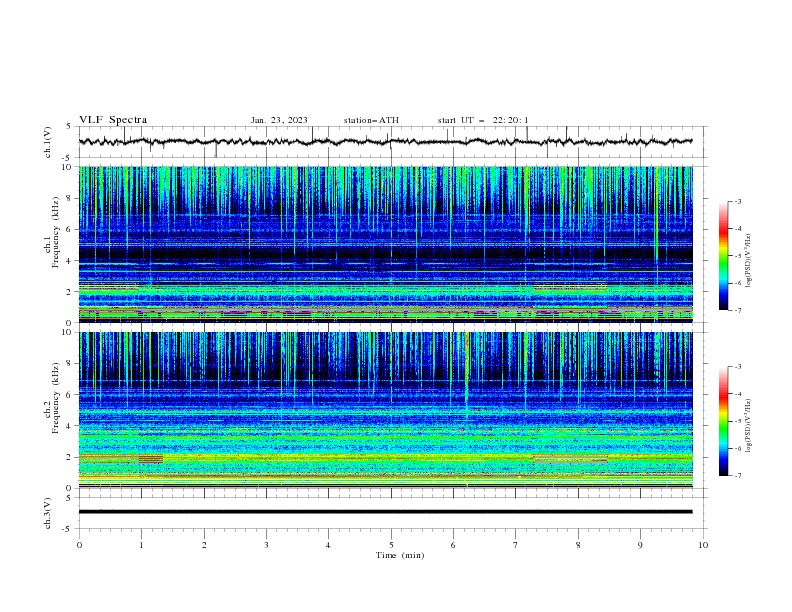Image resolution: width=792 pixels, height=612 pixels.
Task: Select the date text "Jan. 23, 2023"
Action: click(279, 120)
